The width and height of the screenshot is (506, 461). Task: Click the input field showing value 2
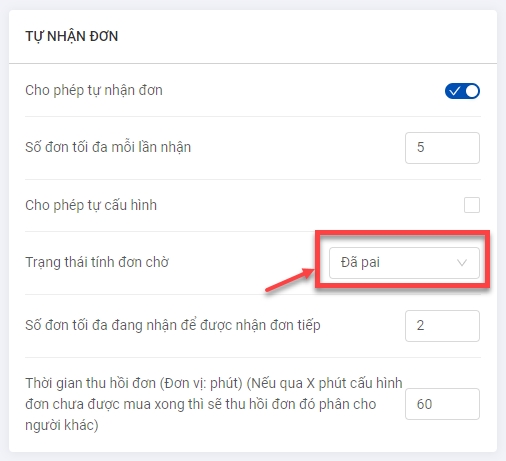point(442,326)
